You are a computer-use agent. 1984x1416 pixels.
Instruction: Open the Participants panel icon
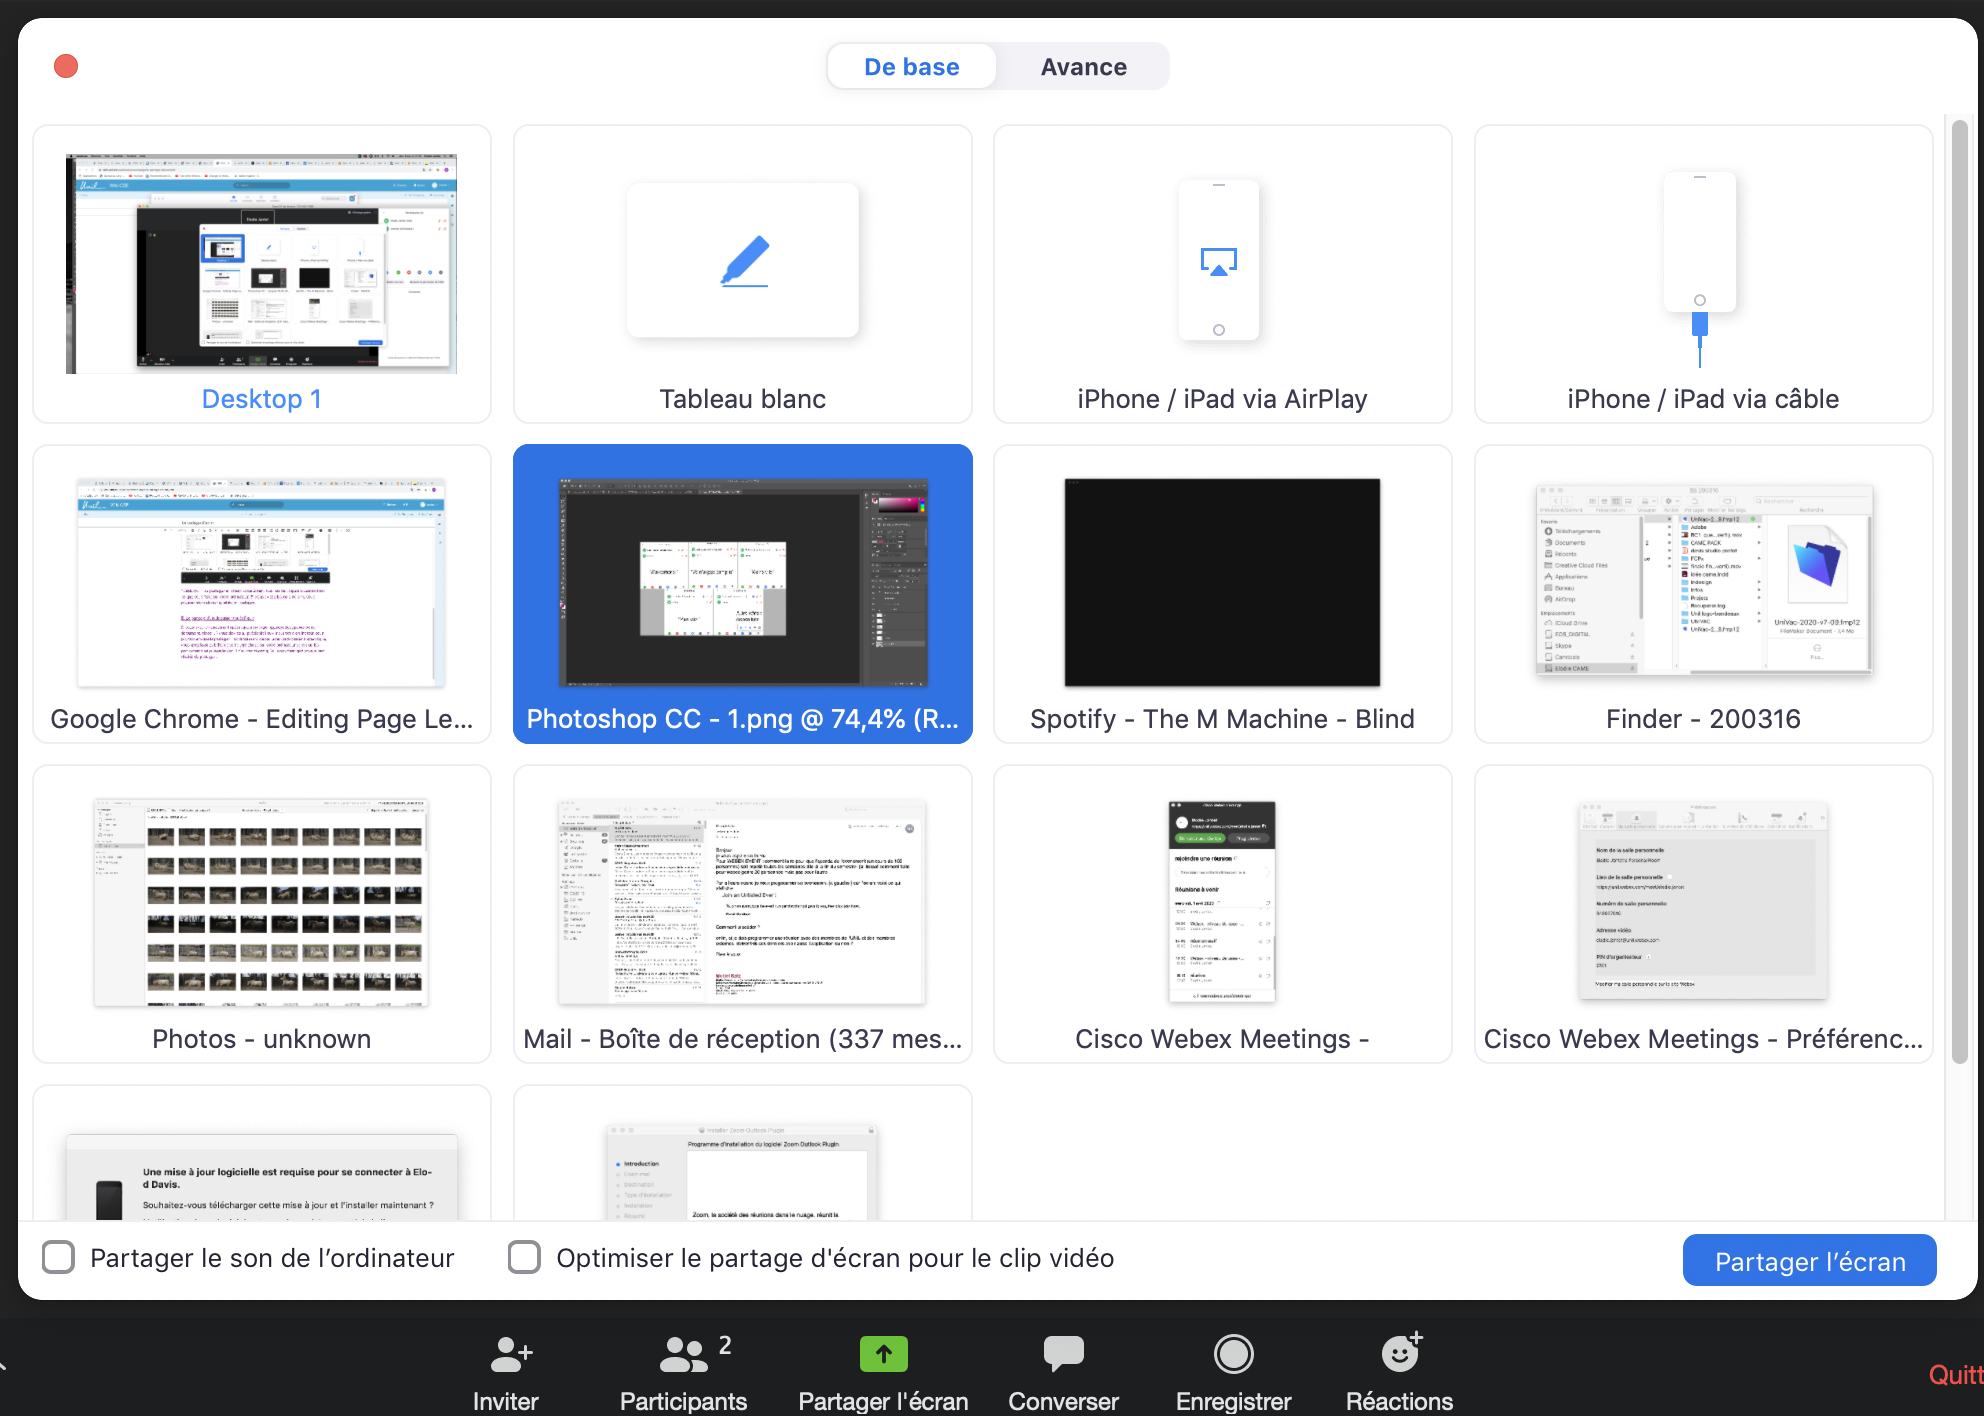click(684, 1355)
